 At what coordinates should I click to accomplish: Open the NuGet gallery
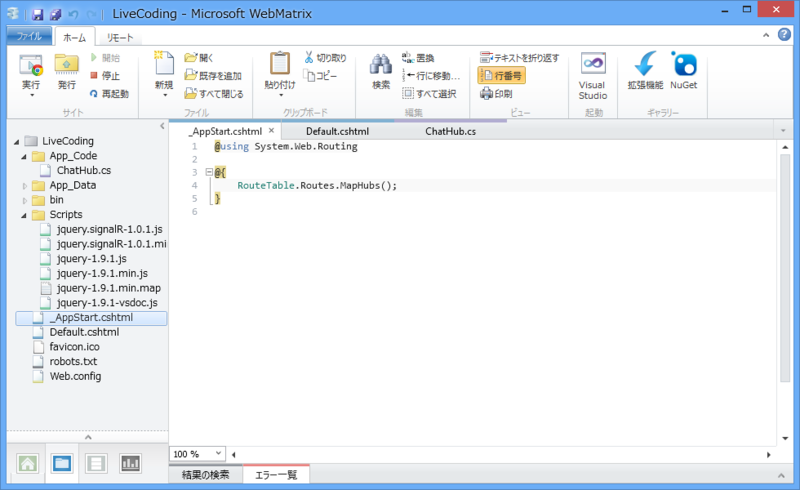pyautogui.click(x=684, y=70)
